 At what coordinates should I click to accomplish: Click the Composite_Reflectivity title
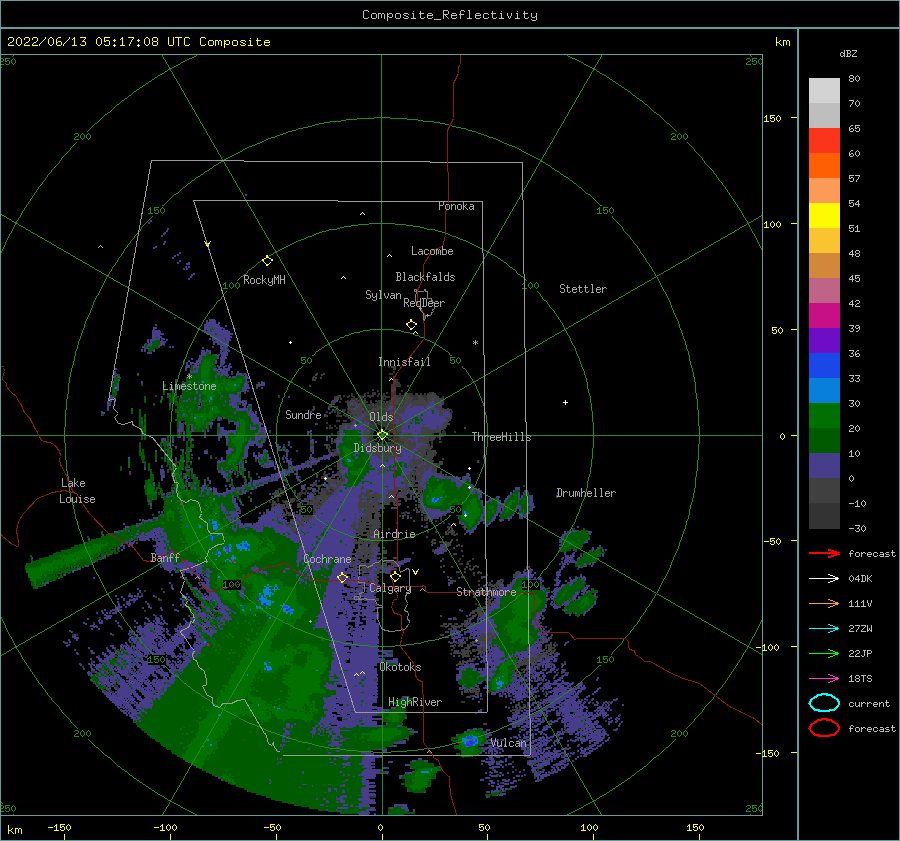(450, 15)
